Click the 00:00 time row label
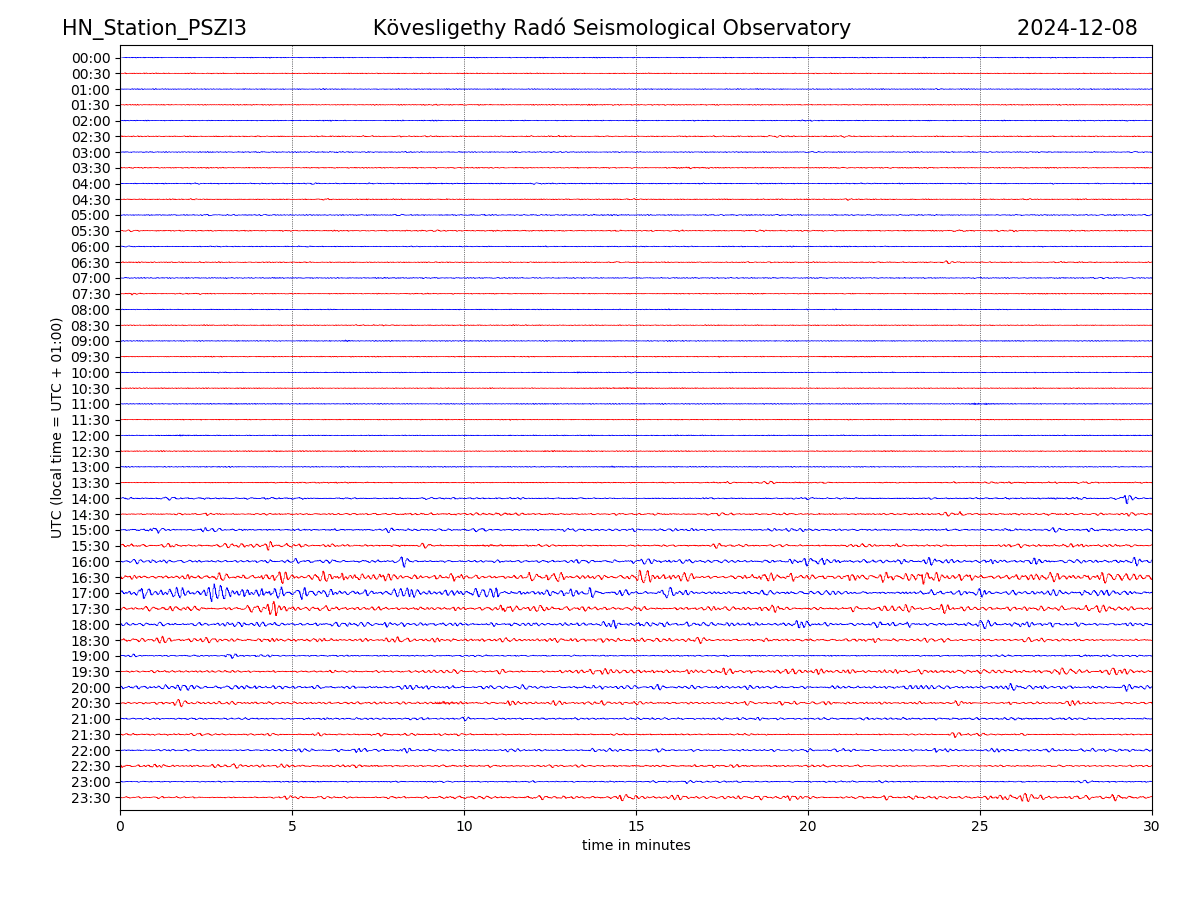Image resolution: width=1200 pixels, height=900 pixels. [x=91, y=58]
